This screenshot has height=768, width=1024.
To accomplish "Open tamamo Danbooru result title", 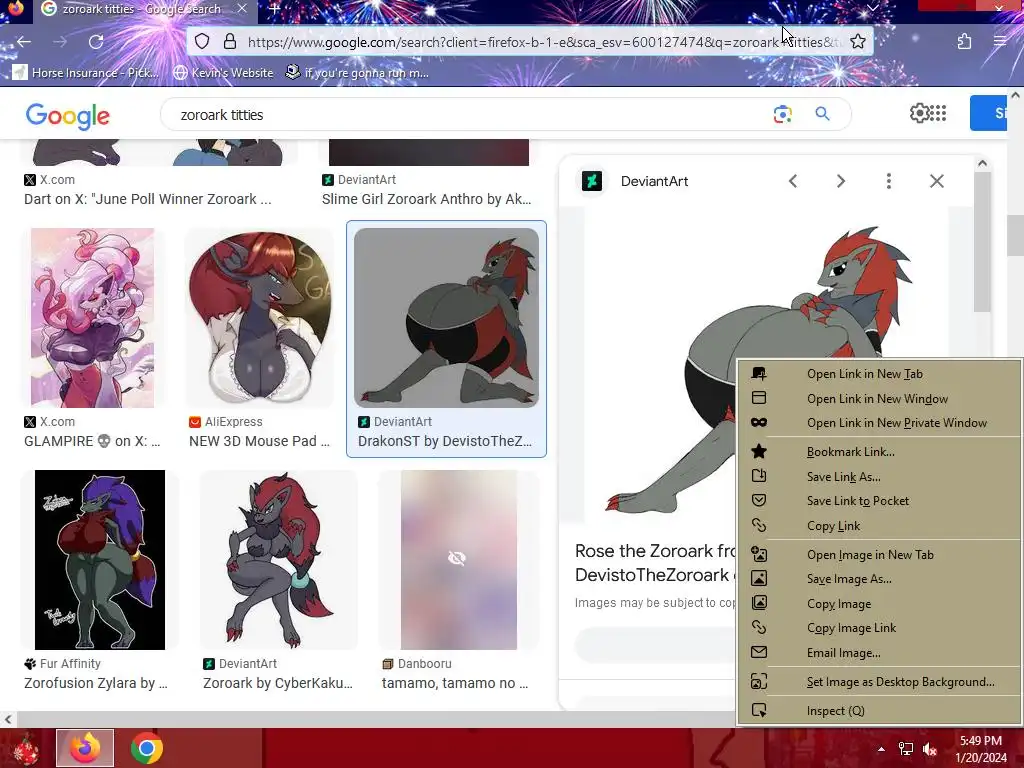I will (455, 682).
